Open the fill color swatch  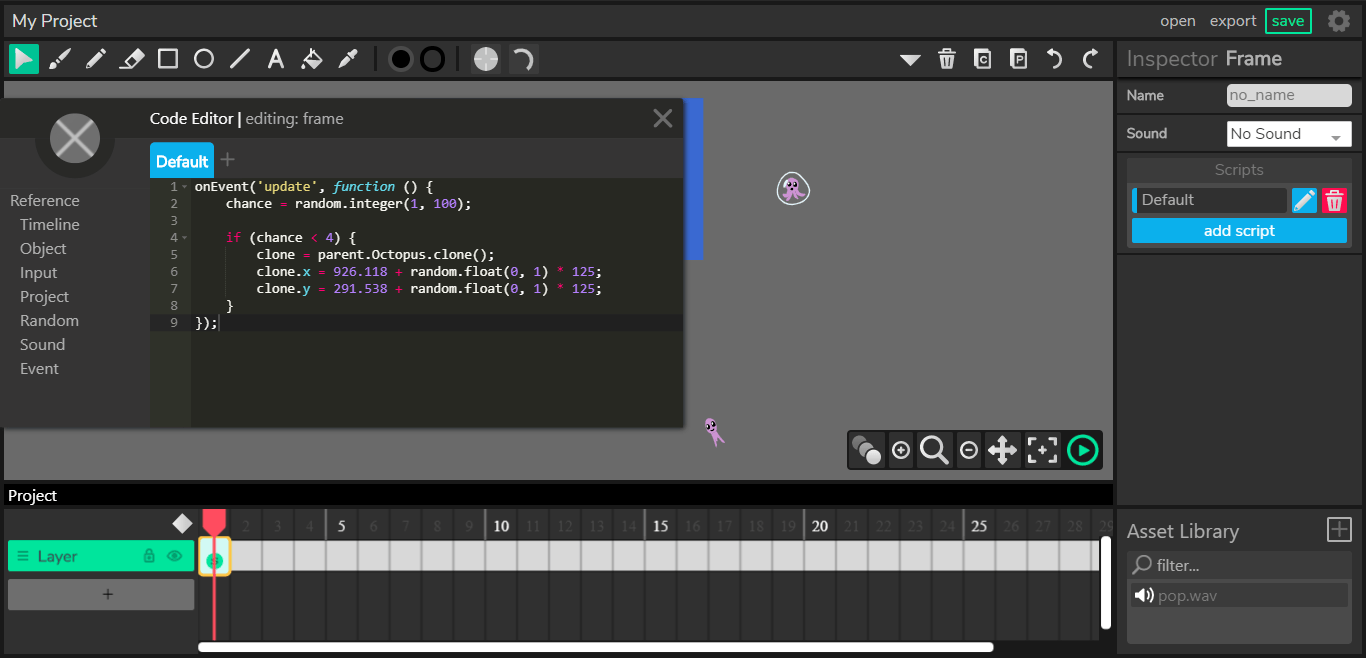401,59
